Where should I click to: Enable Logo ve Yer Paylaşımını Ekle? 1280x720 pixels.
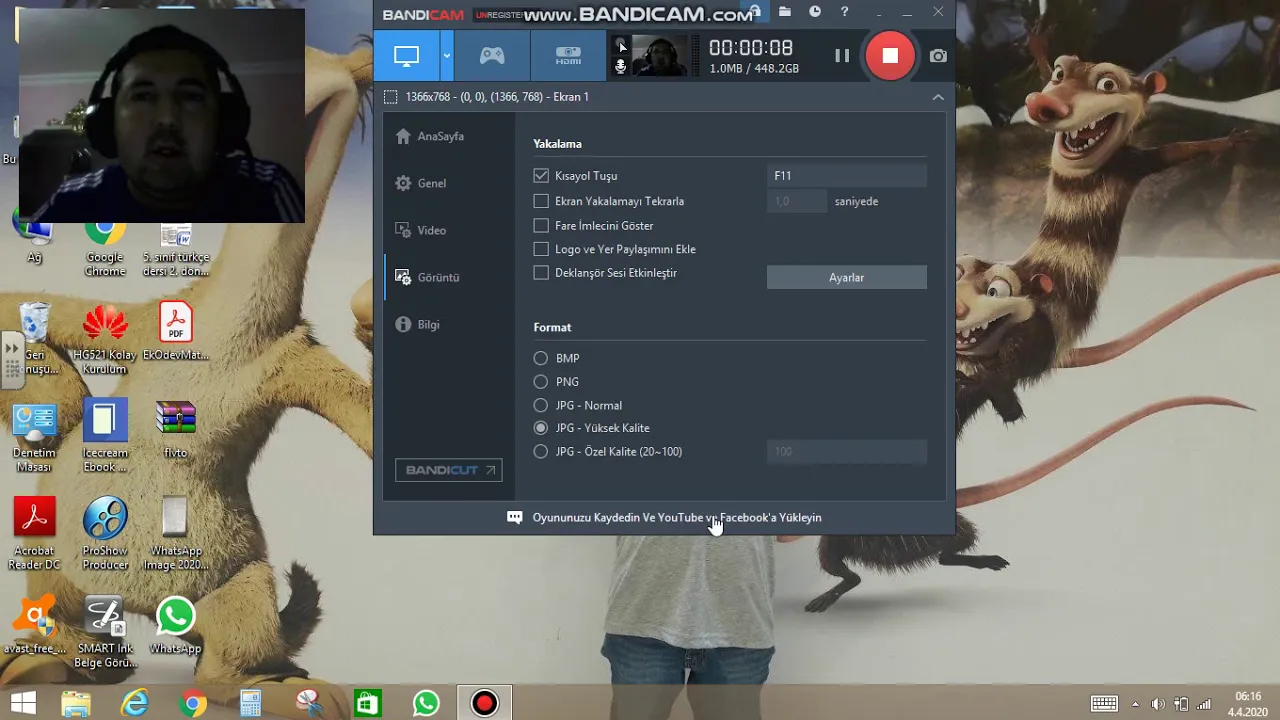click(541, 249)
